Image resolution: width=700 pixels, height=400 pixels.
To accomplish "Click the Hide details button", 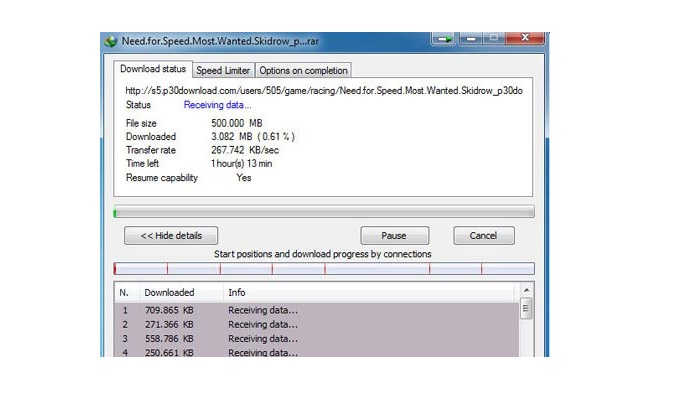I will click(171, 236).
